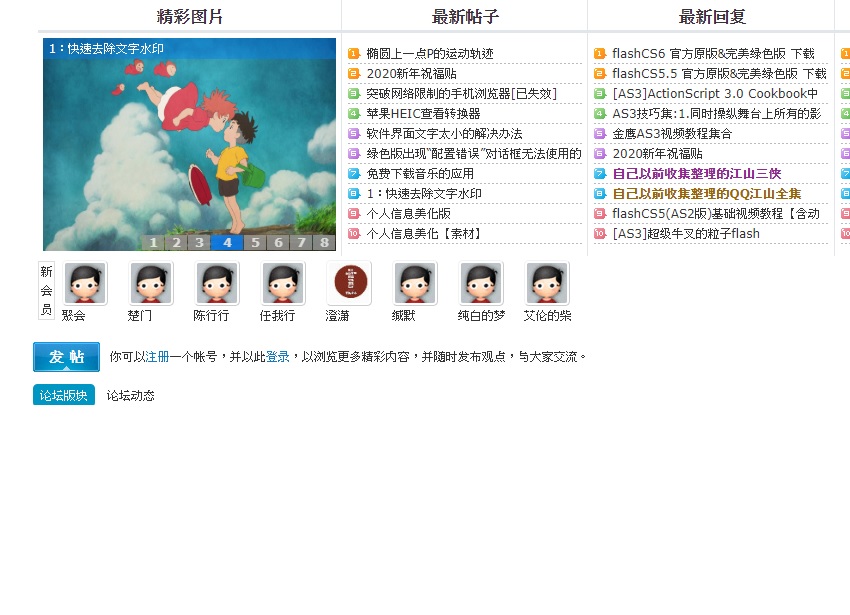
Task: Open reply AS3技巧集:1.同时操纵舞台上所有的影
Action: coord(717,114)
